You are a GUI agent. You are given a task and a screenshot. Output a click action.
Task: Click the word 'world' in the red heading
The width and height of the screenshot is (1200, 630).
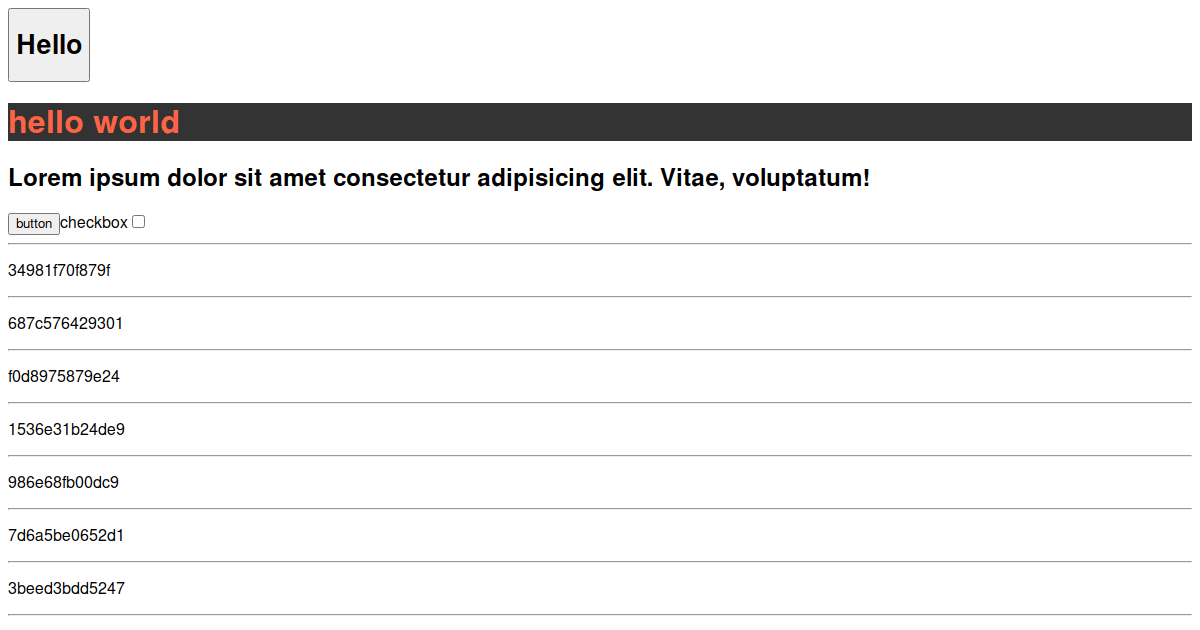[x=137, y=123]
